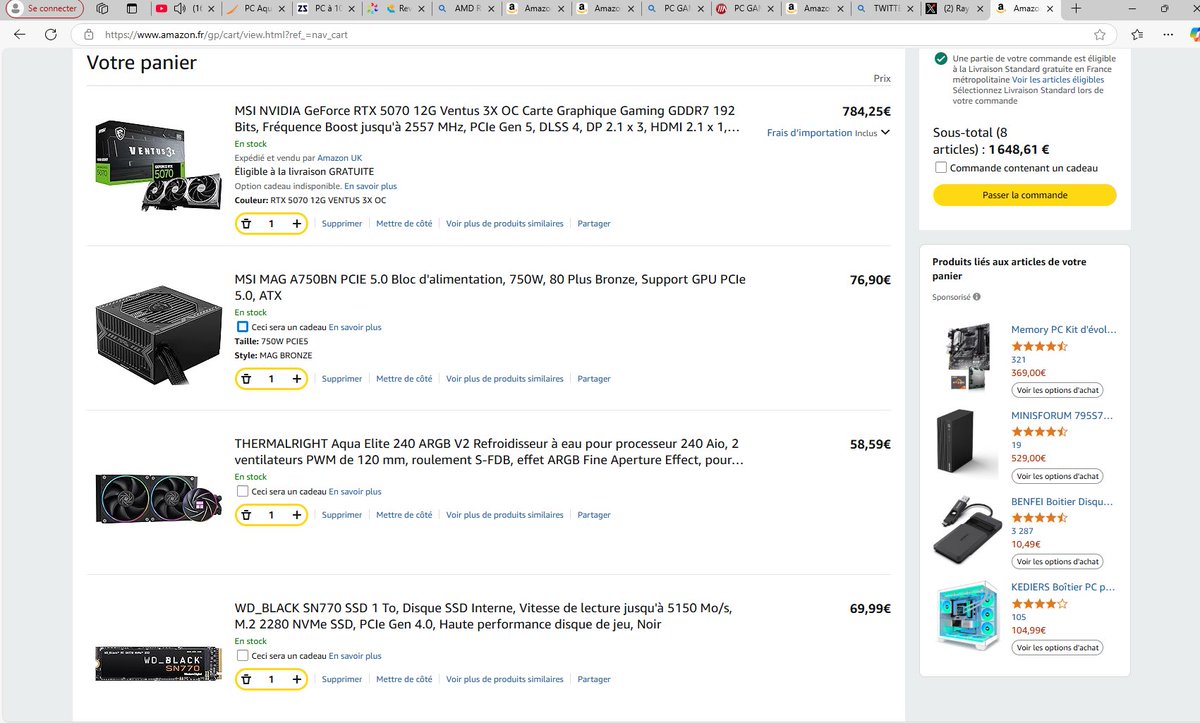The width and height of the screenshot is (1200, 723).
Task: Increase MSI MAG A750BN quantity
Action: (296, 379)
